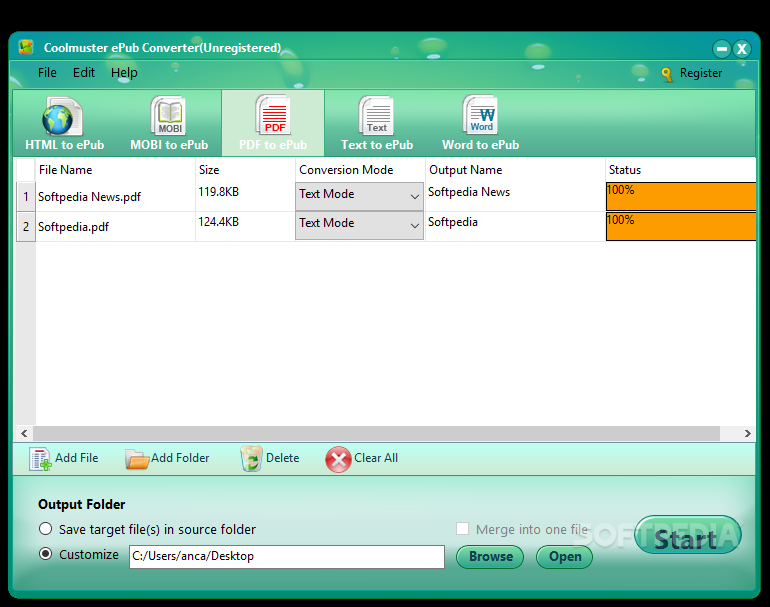Select the Customize output folder option

46,554
